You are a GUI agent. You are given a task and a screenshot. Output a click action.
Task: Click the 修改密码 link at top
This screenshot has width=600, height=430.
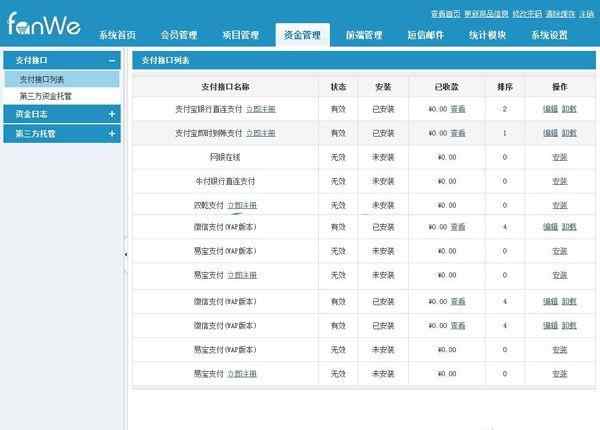(x=527, y=14)
